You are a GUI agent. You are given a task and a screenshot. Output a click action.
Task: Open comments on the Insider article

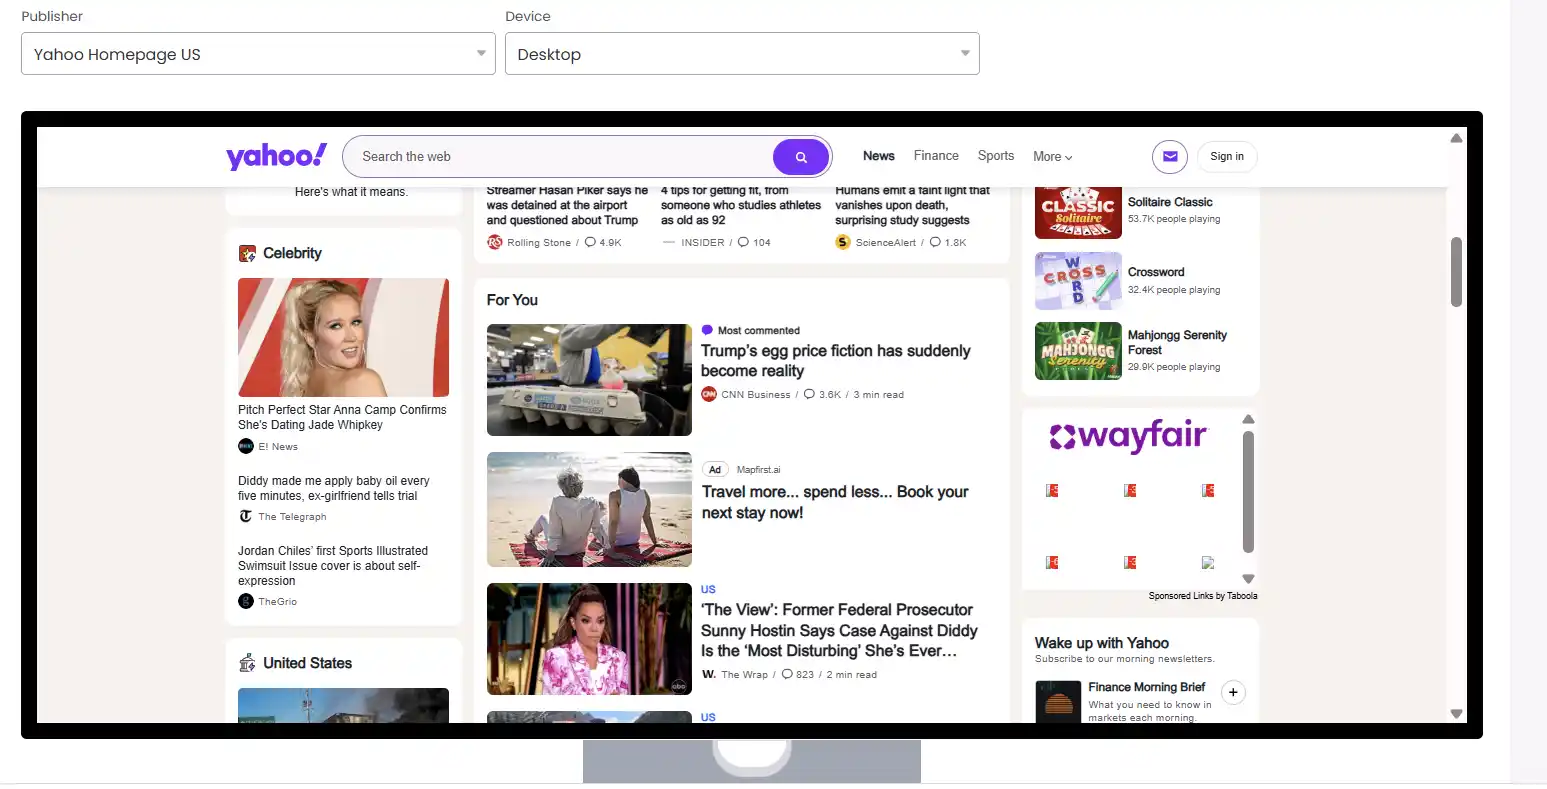[x=754, y=242]
